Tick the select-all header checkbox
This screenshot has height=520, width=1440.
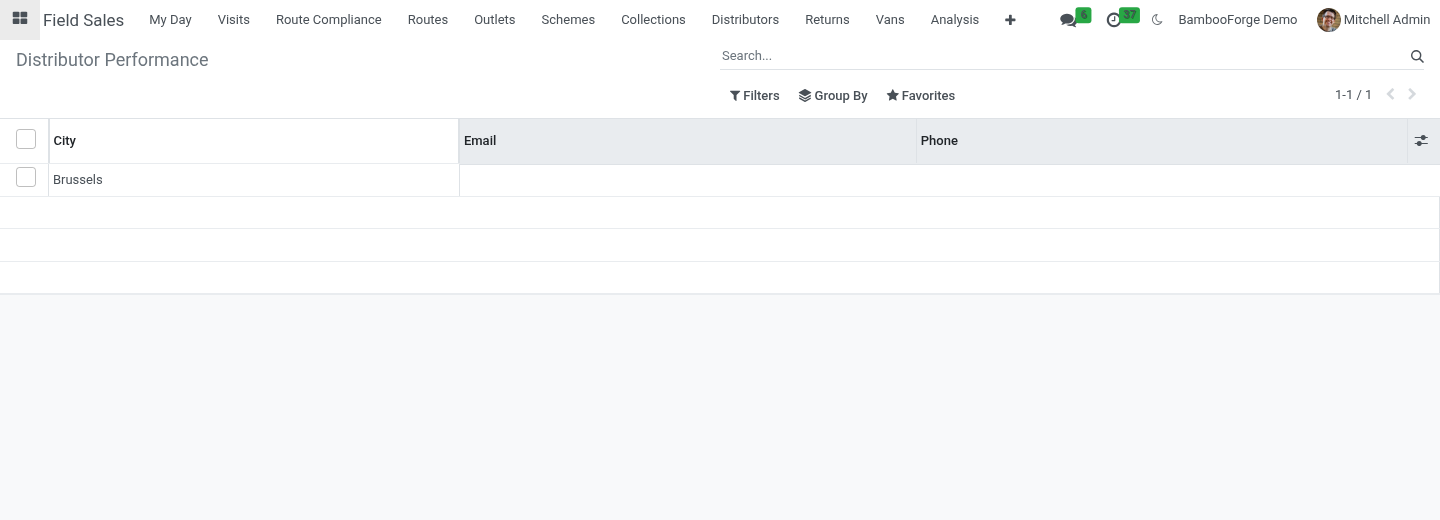(x=26, y=139)
